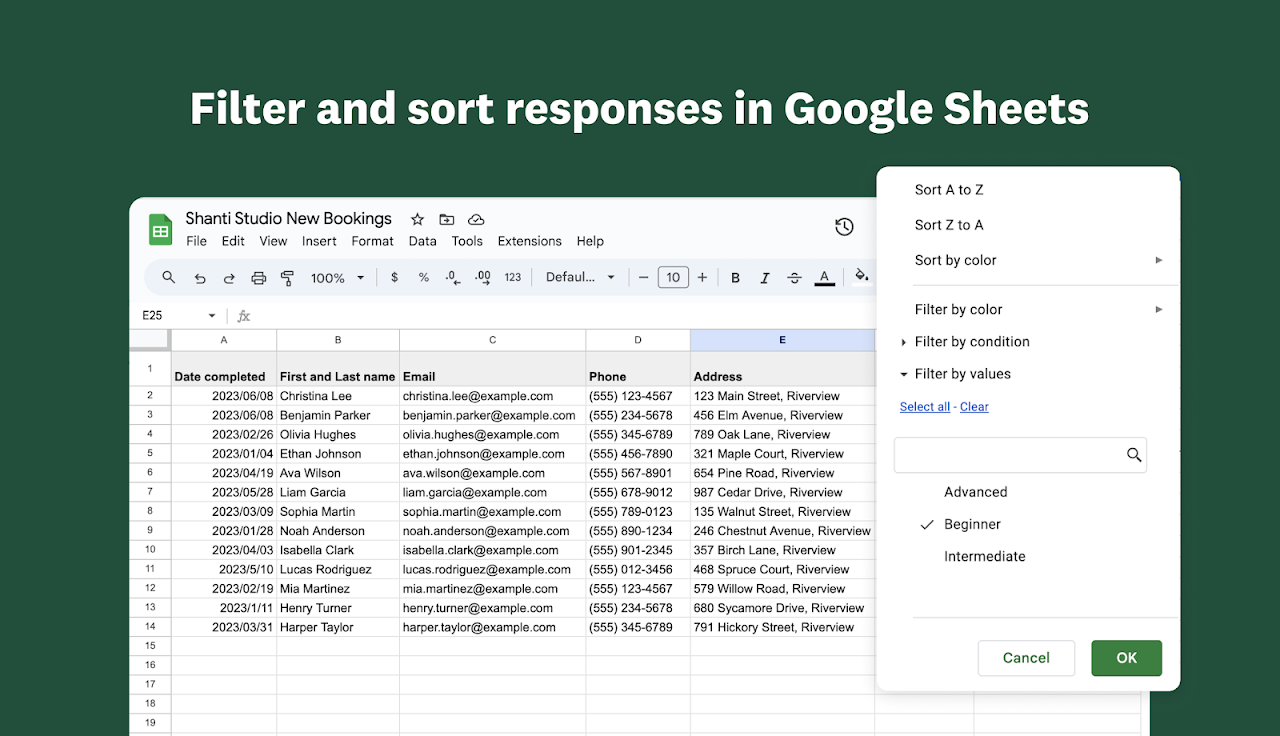Toggle bold formatting
This screenshot has height=736, width=1280.
[x=735, y=278]
